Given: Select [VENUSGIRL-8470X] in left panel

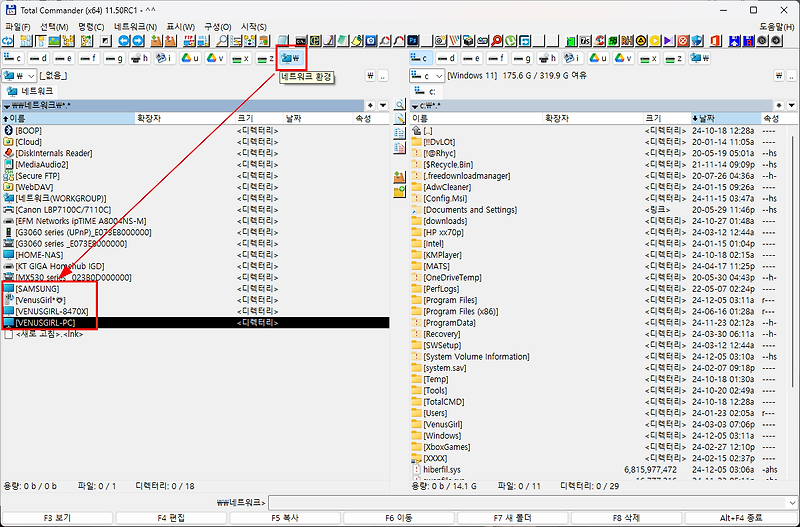Looking at the screenshot, I should 195,311.
